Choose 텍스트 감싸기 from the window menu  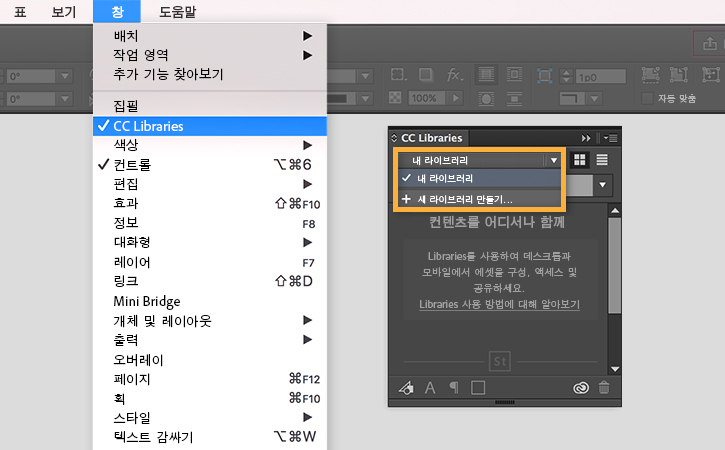point(210,437)
